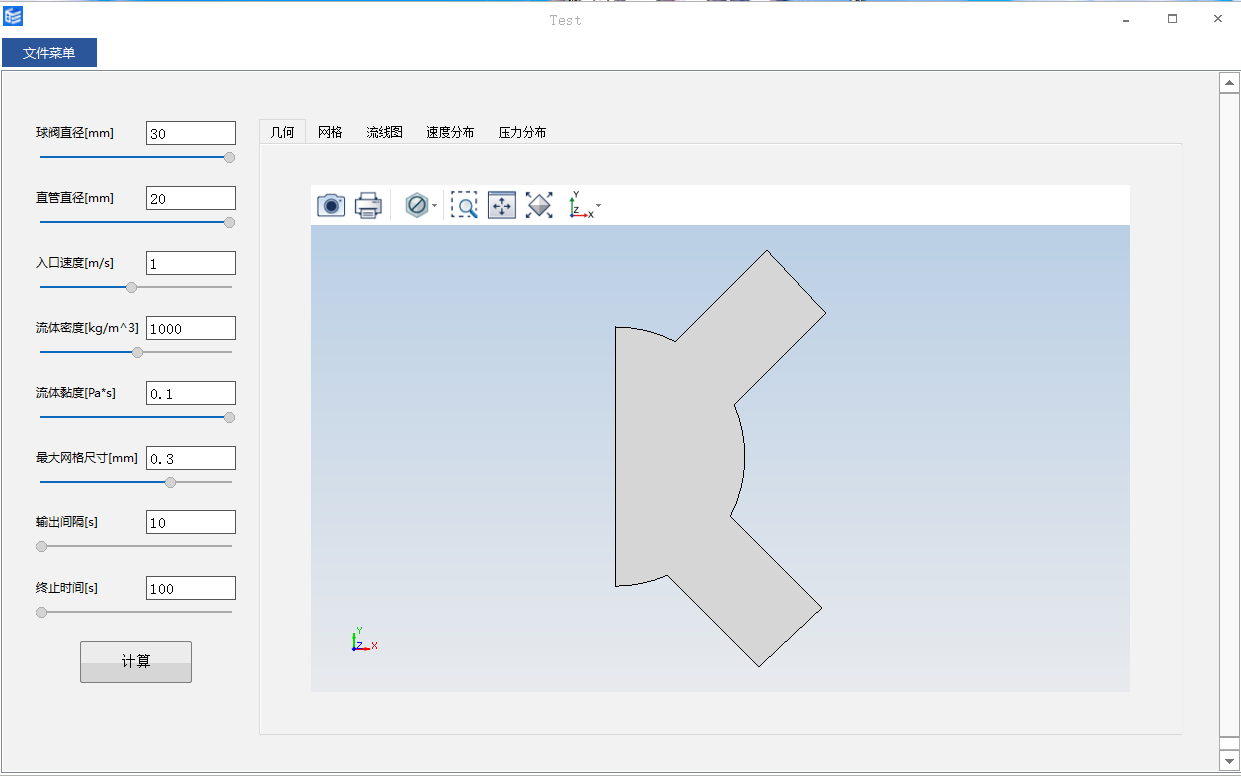
Task: Click the window title text Test
Action: [565, 20]
